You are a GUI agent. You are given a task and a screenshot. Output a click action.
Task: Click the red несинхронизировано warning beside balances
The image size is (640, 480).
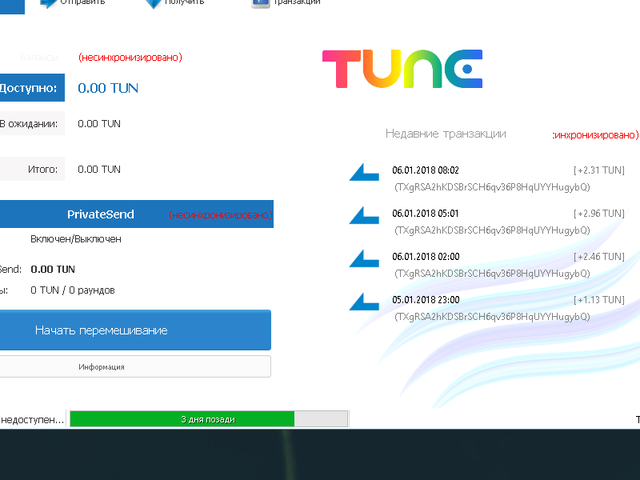130,58
